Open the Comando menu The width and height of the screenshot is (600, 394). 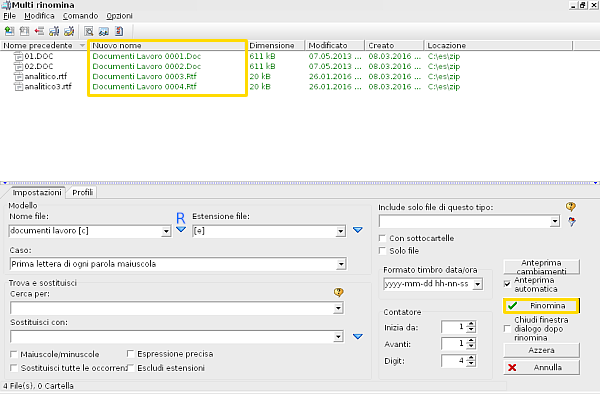(80, 16)
